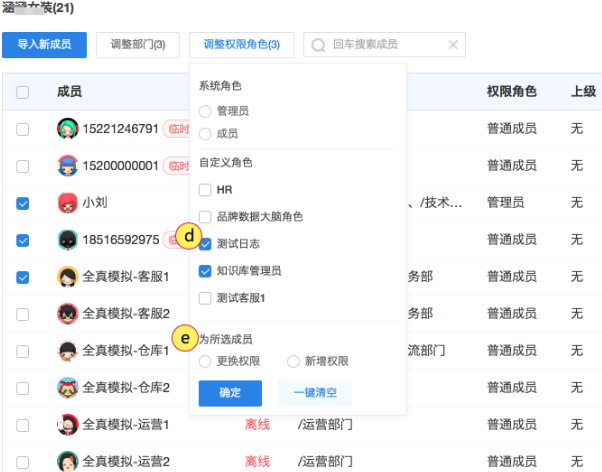
Task: Choose the 更换权限 radio option
Action: coord(206,361)
